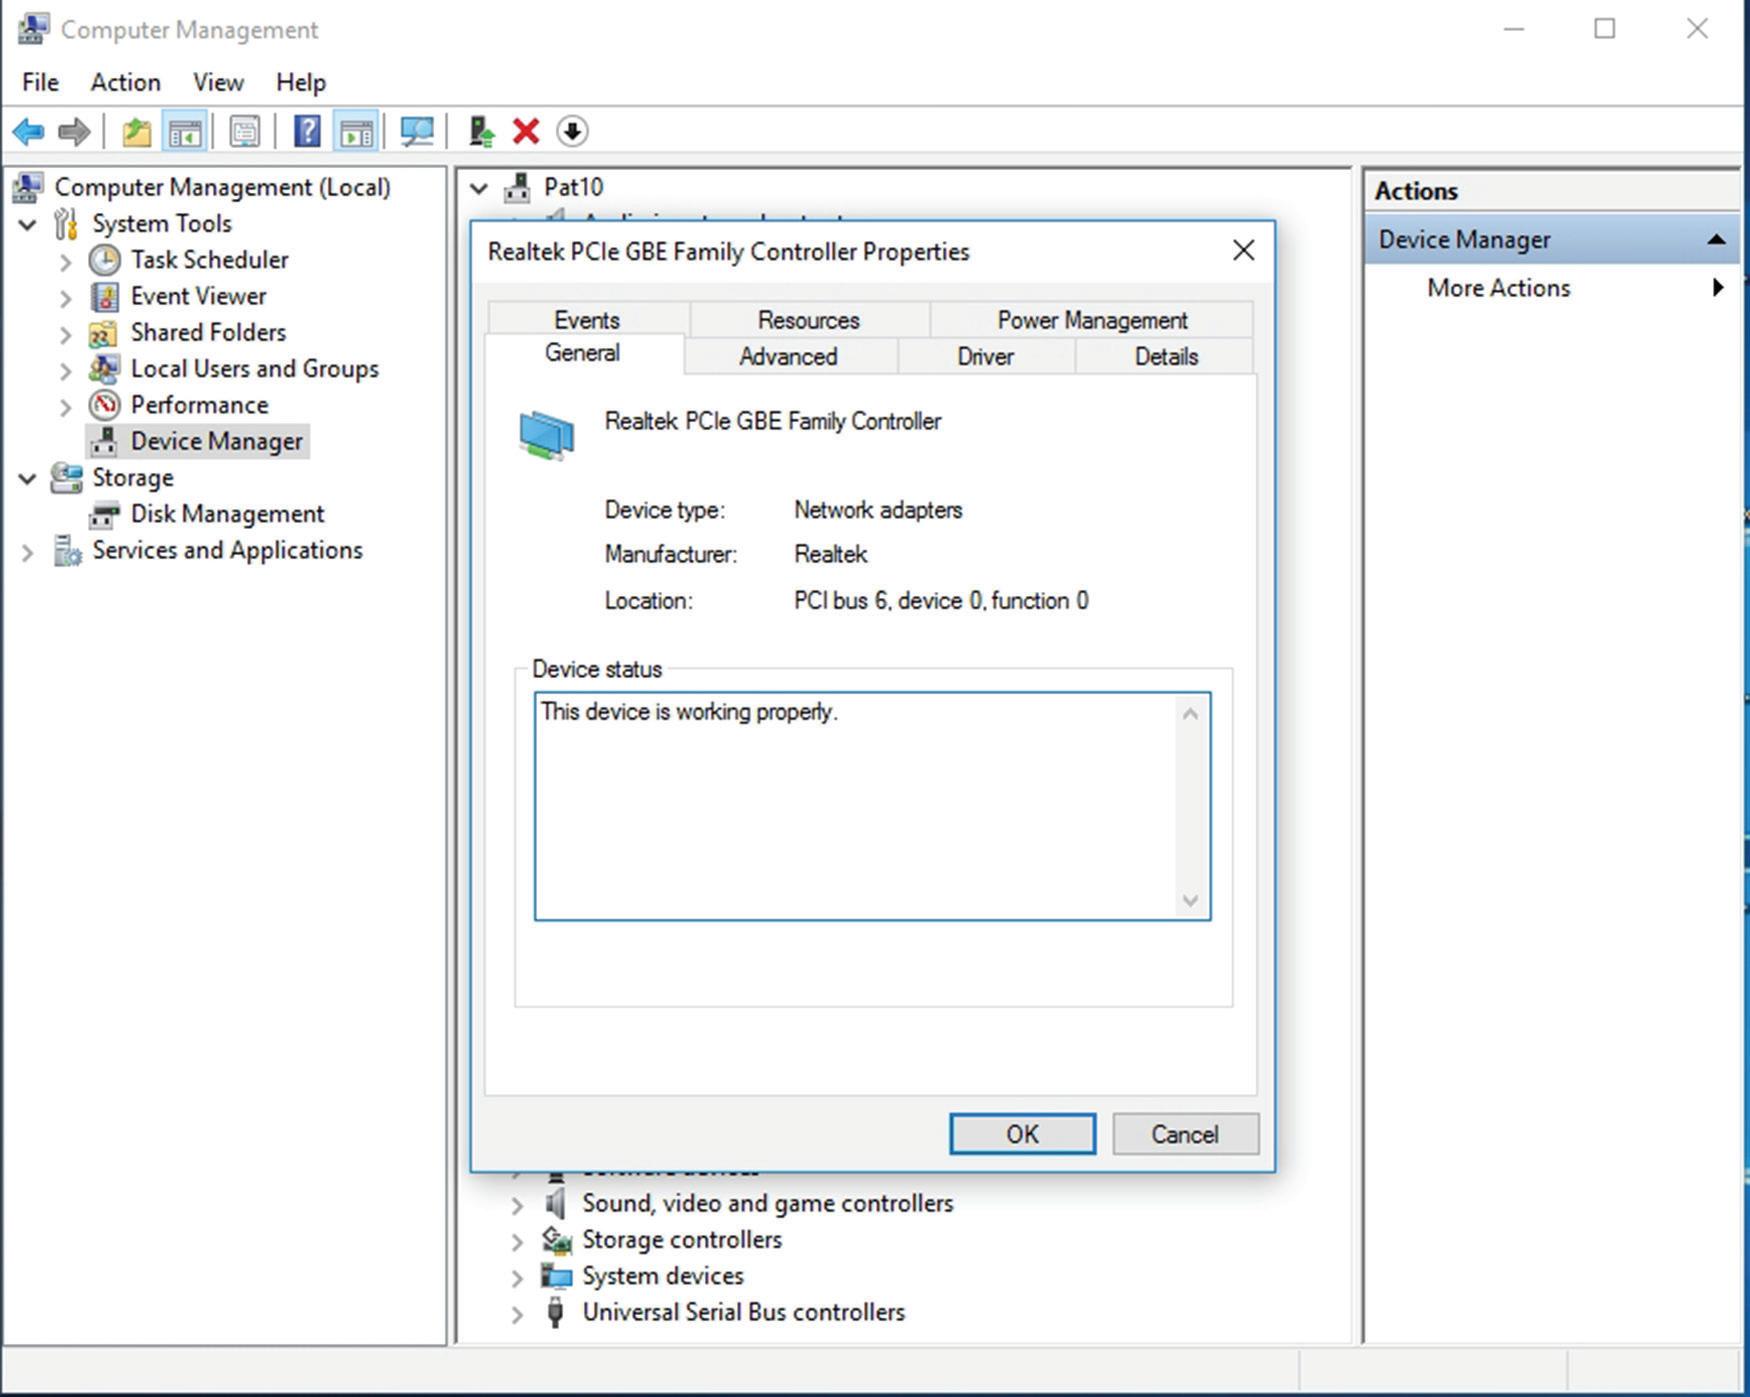Image resolution: width=1750 pixels, height=1397 pixels.
Task: Click the Forward arrow toolbar icon
Action: [74, 131]
